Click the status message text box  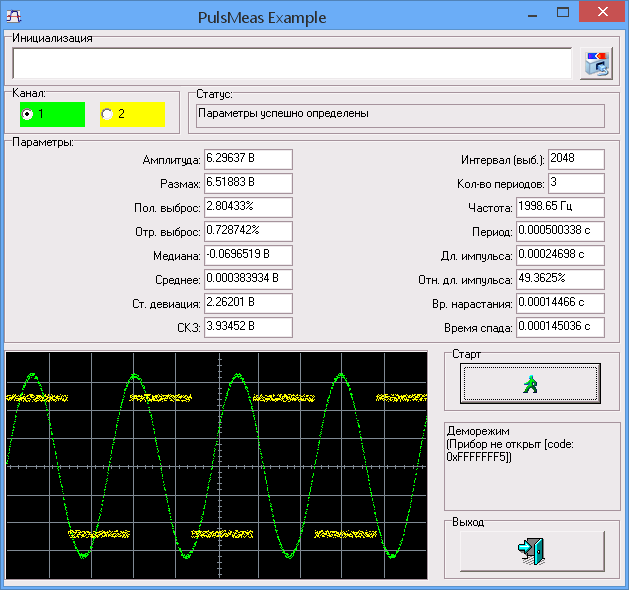coord(400,115)
